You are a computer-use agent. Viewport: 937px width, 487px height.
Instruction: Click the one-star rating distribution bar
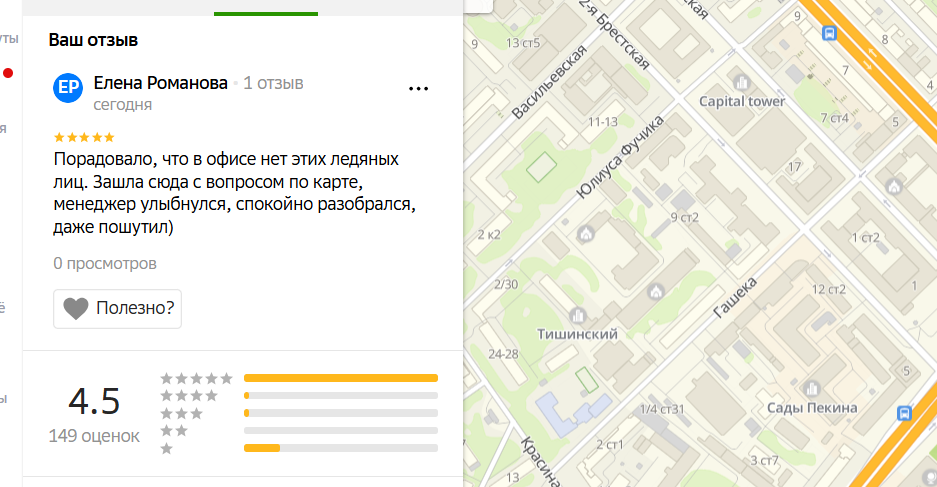coord(341,448)
